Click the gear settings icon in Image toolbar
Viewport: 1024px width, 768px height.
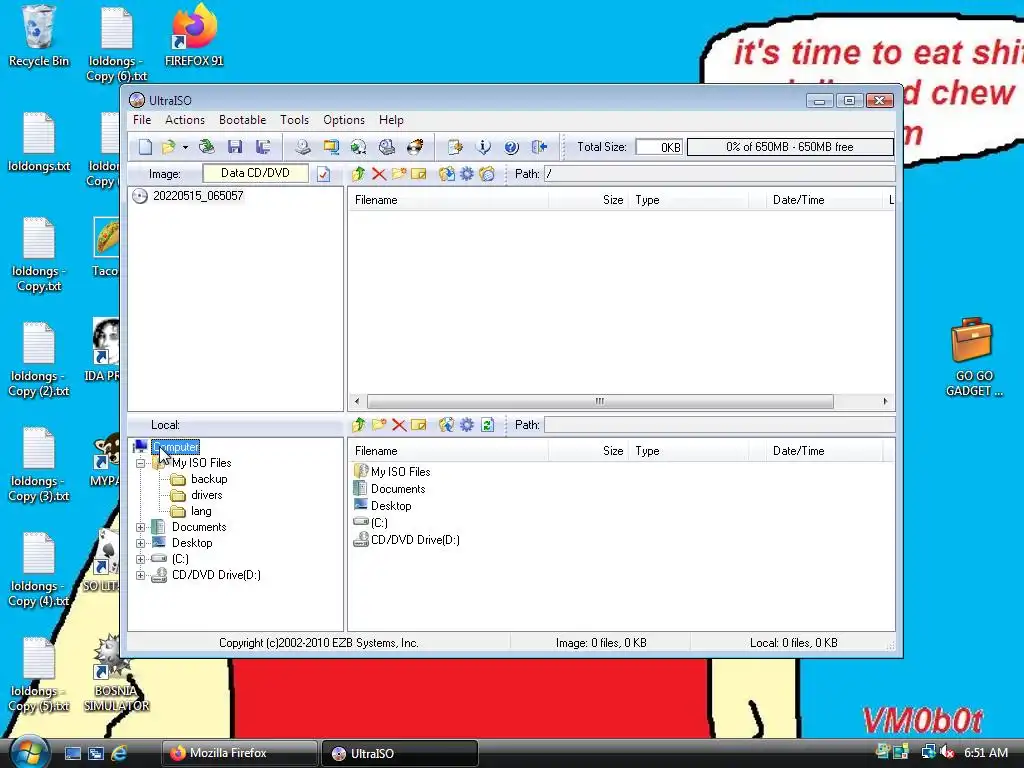467,174
